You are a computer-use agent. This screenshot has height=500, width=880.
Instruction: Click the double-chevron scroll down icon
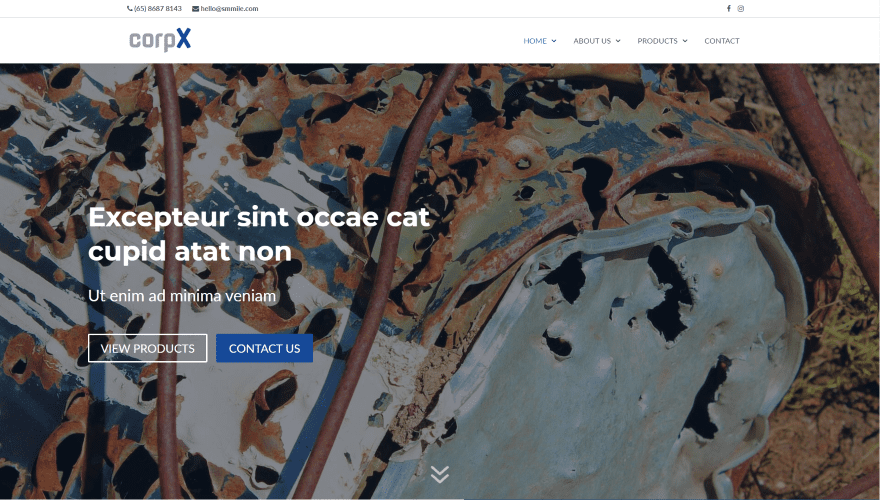coord(439,474)
